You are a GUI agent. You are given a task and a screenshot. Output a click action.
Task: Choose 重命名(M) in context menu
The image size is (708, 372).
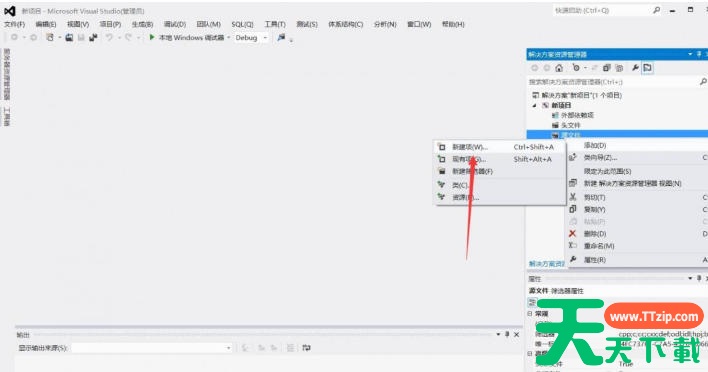click(x=638, y=246)
